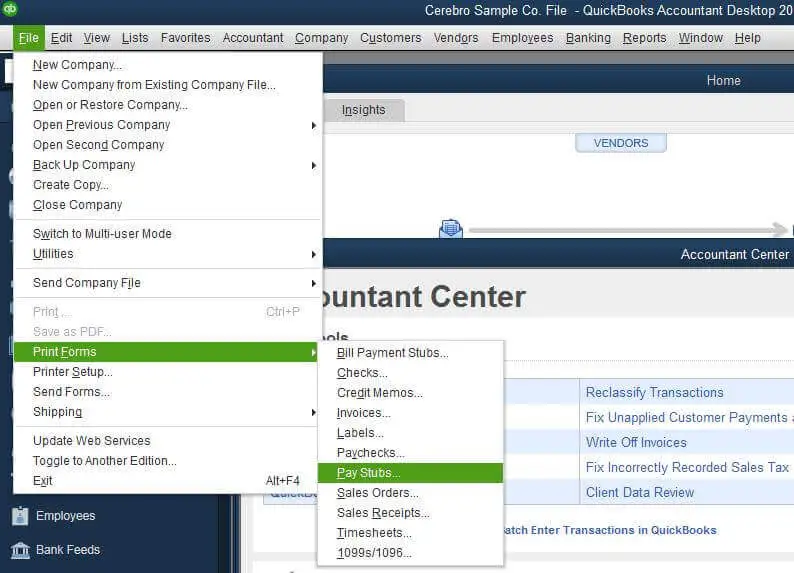794x573 pixels.
Task: Click the Employees icon in left sidebar
Action: (x=20, y=516)
